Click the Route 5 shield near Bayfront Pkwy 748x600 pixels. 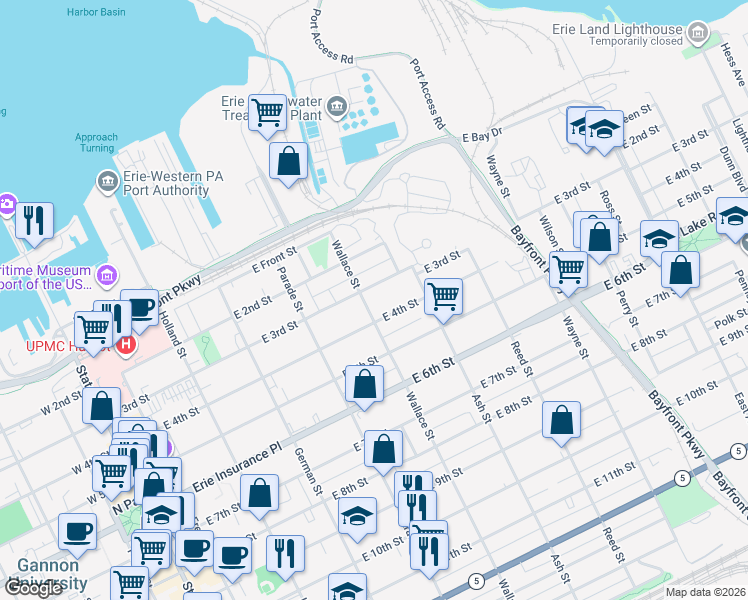683,478
